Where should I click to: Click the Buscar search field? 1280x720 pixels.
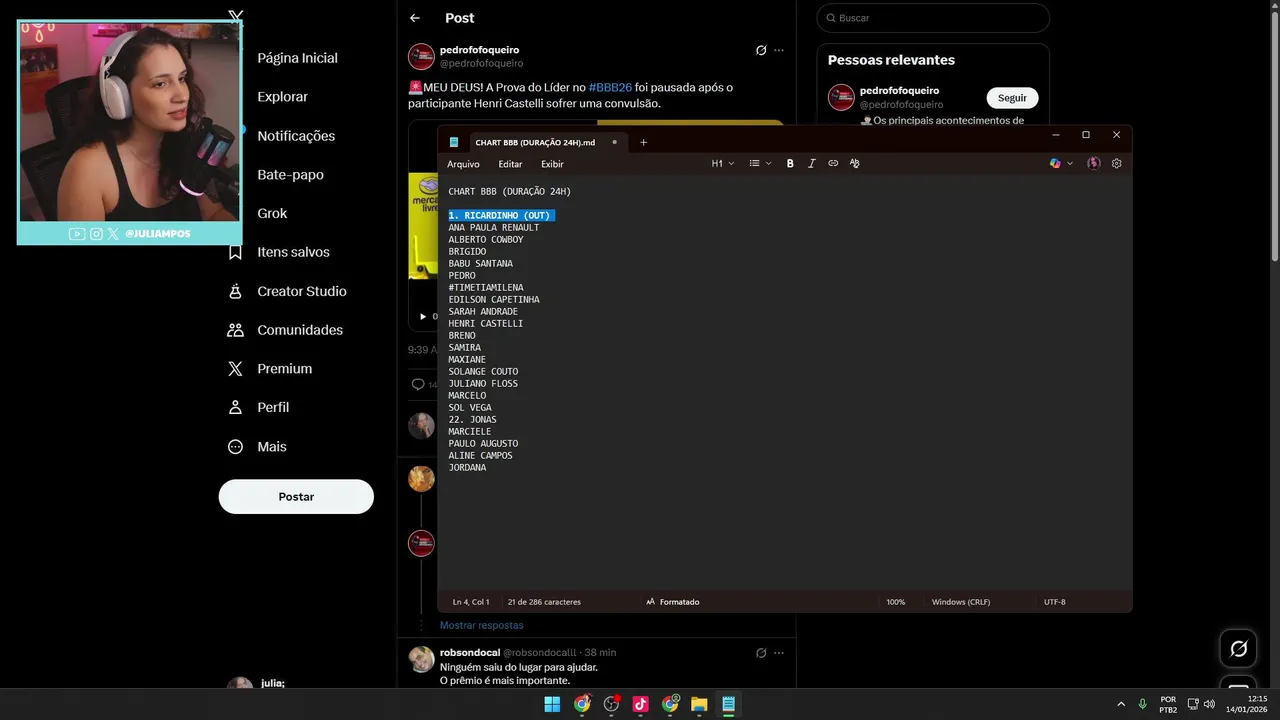[x=933, y=18]
